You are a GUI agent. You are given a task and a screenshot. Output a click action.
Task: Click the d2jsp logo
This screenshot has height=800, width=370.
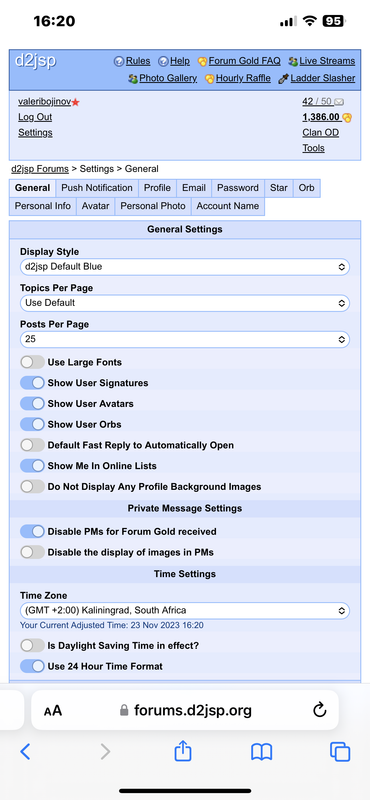[35, 61]
